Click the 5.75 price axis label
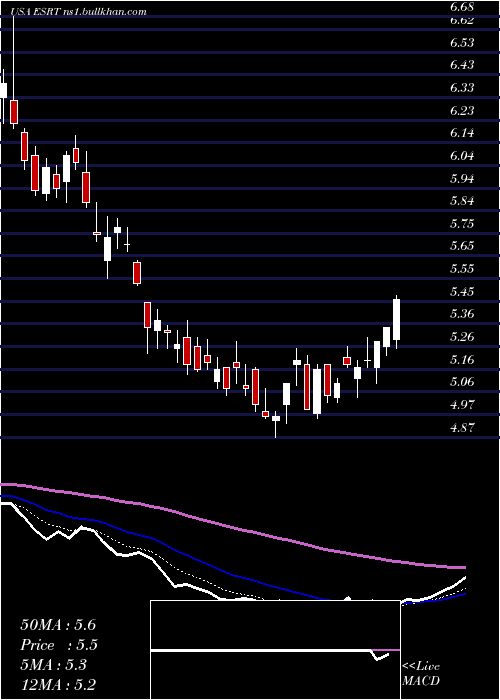The height and width of the screenshot is (700, 500). pyautogui.click(x=462, y=223)
